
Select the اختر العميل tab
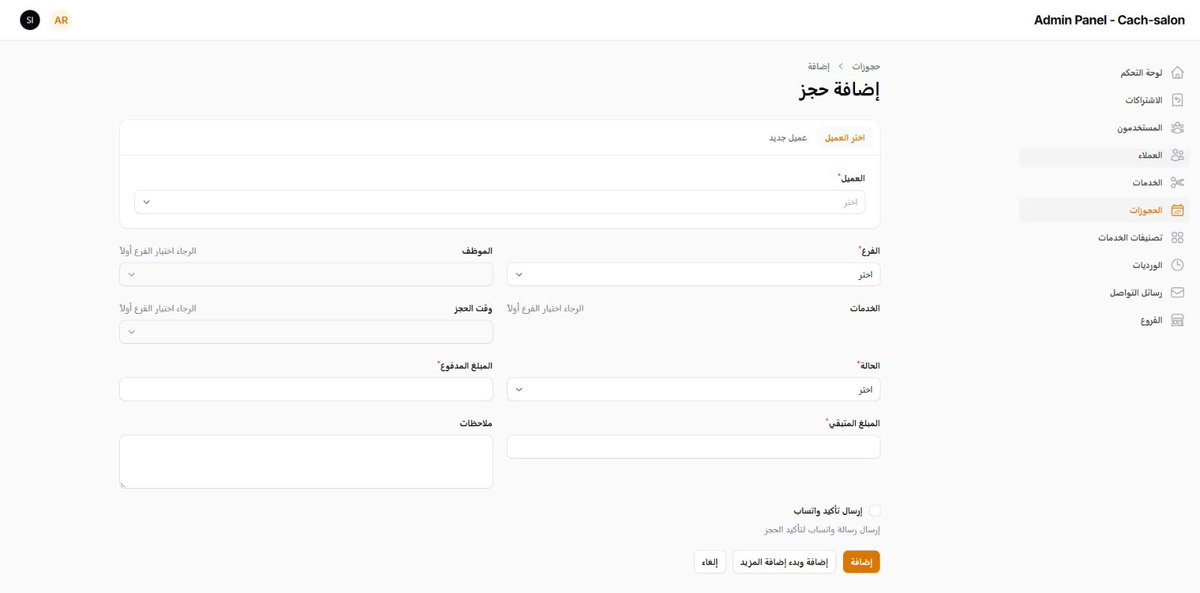(x=844, y=138)
